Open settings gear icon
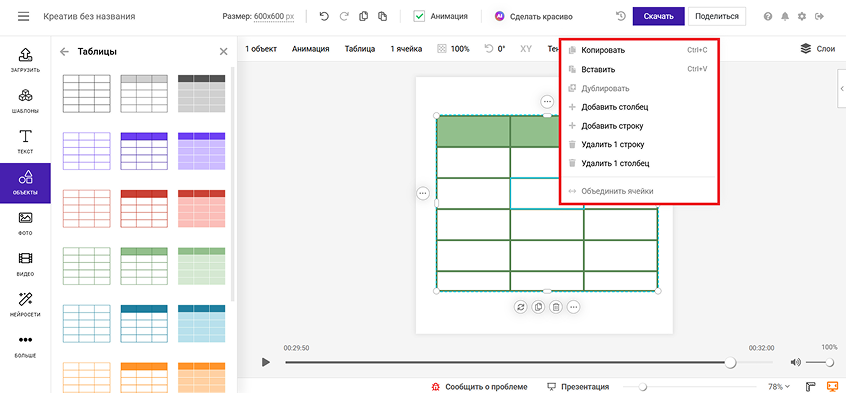Screen dimensions: 846x393 pos(802,16)
